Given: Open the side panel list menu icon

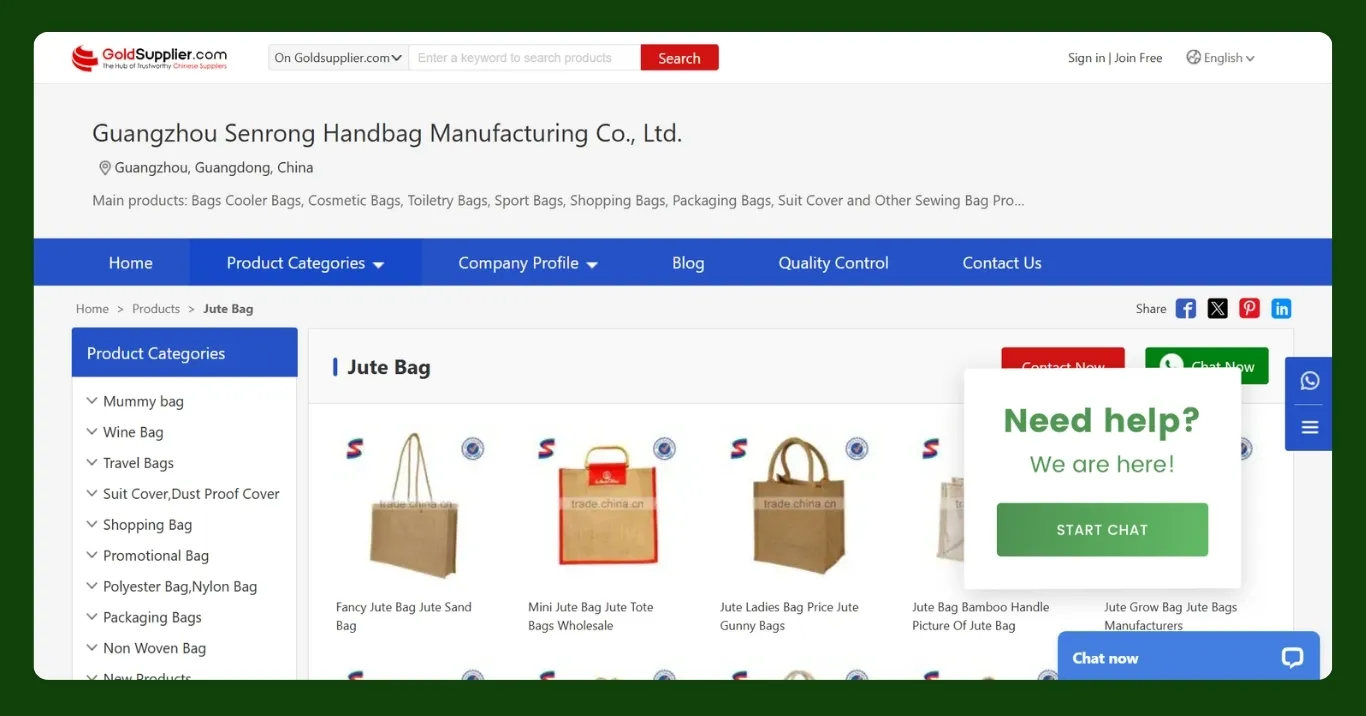Looking at the screenshot, I should point(1310,428).
